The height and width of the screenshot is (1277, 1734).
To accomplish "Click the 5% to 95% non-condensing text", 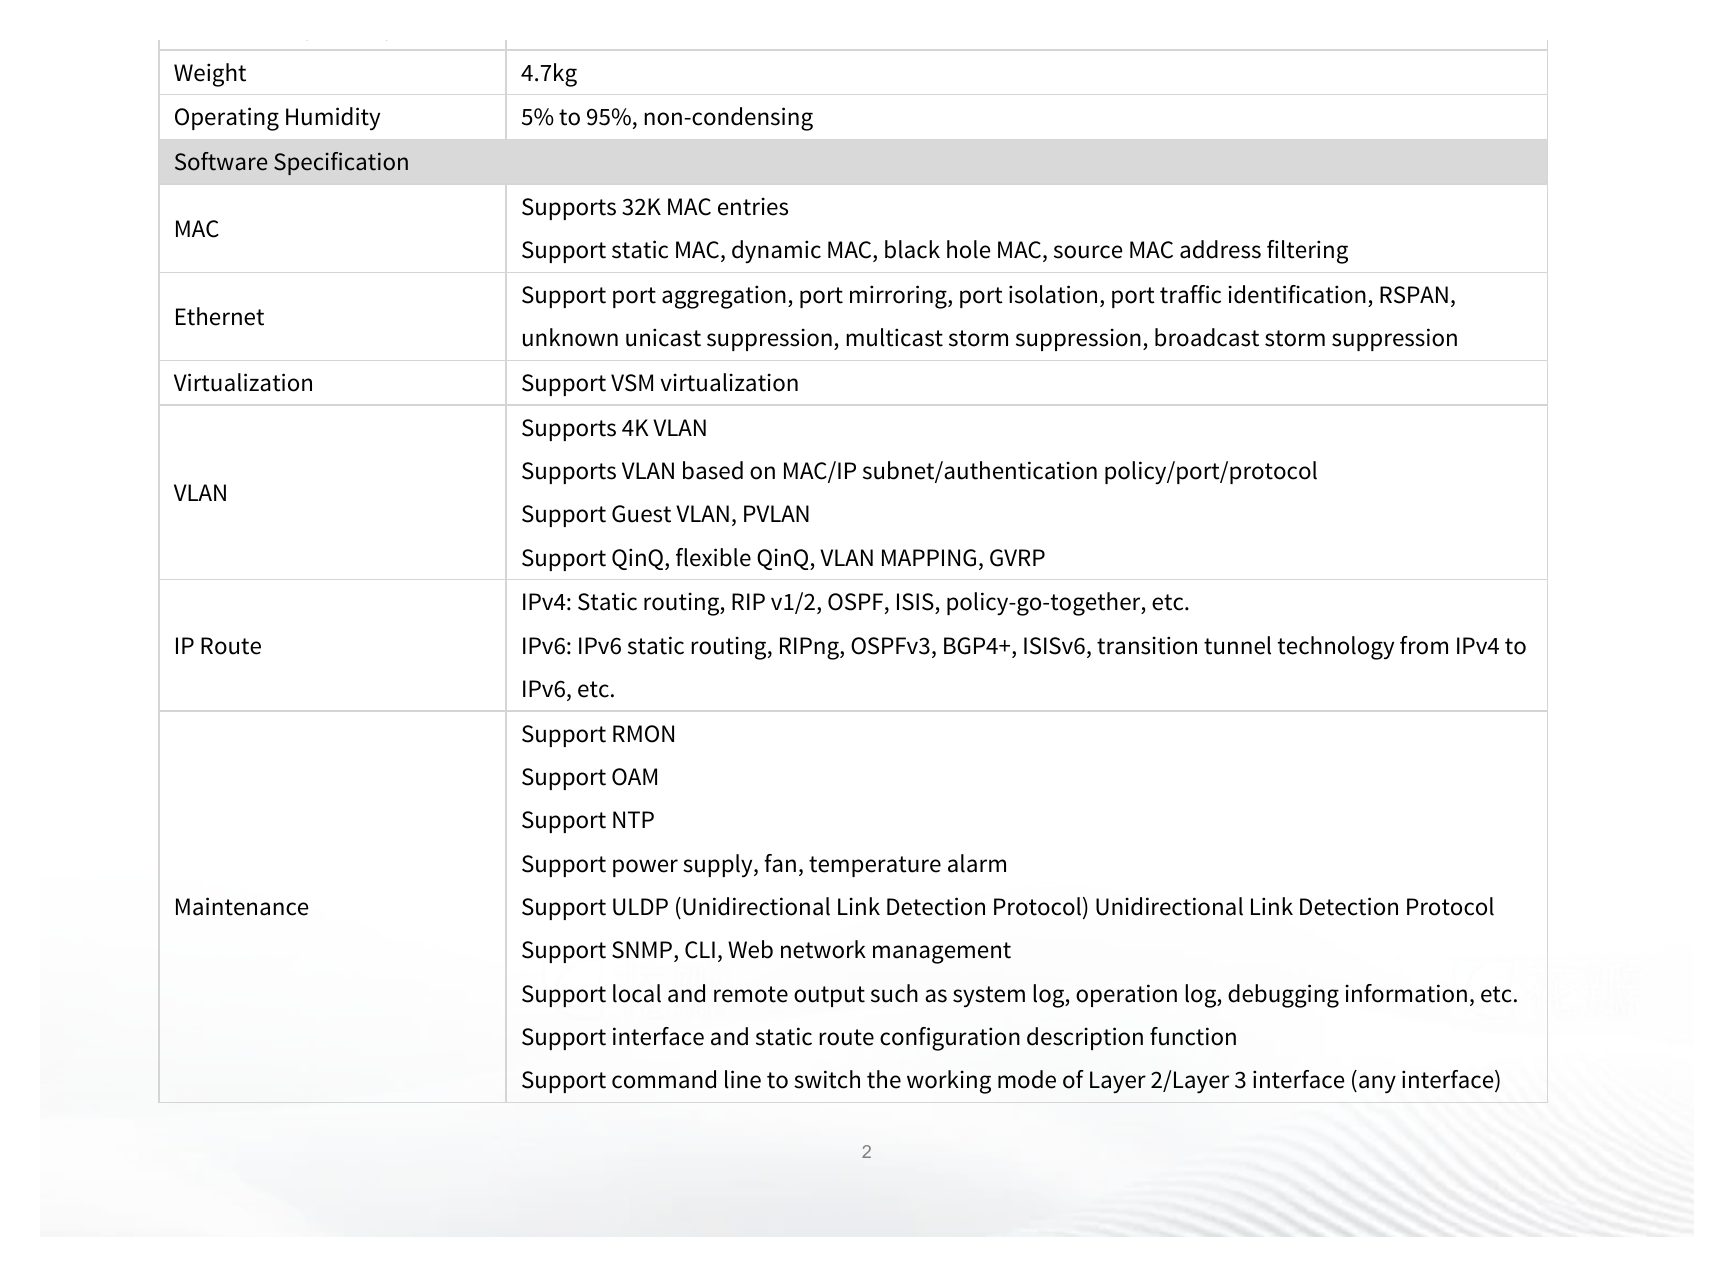I will 666,117.
